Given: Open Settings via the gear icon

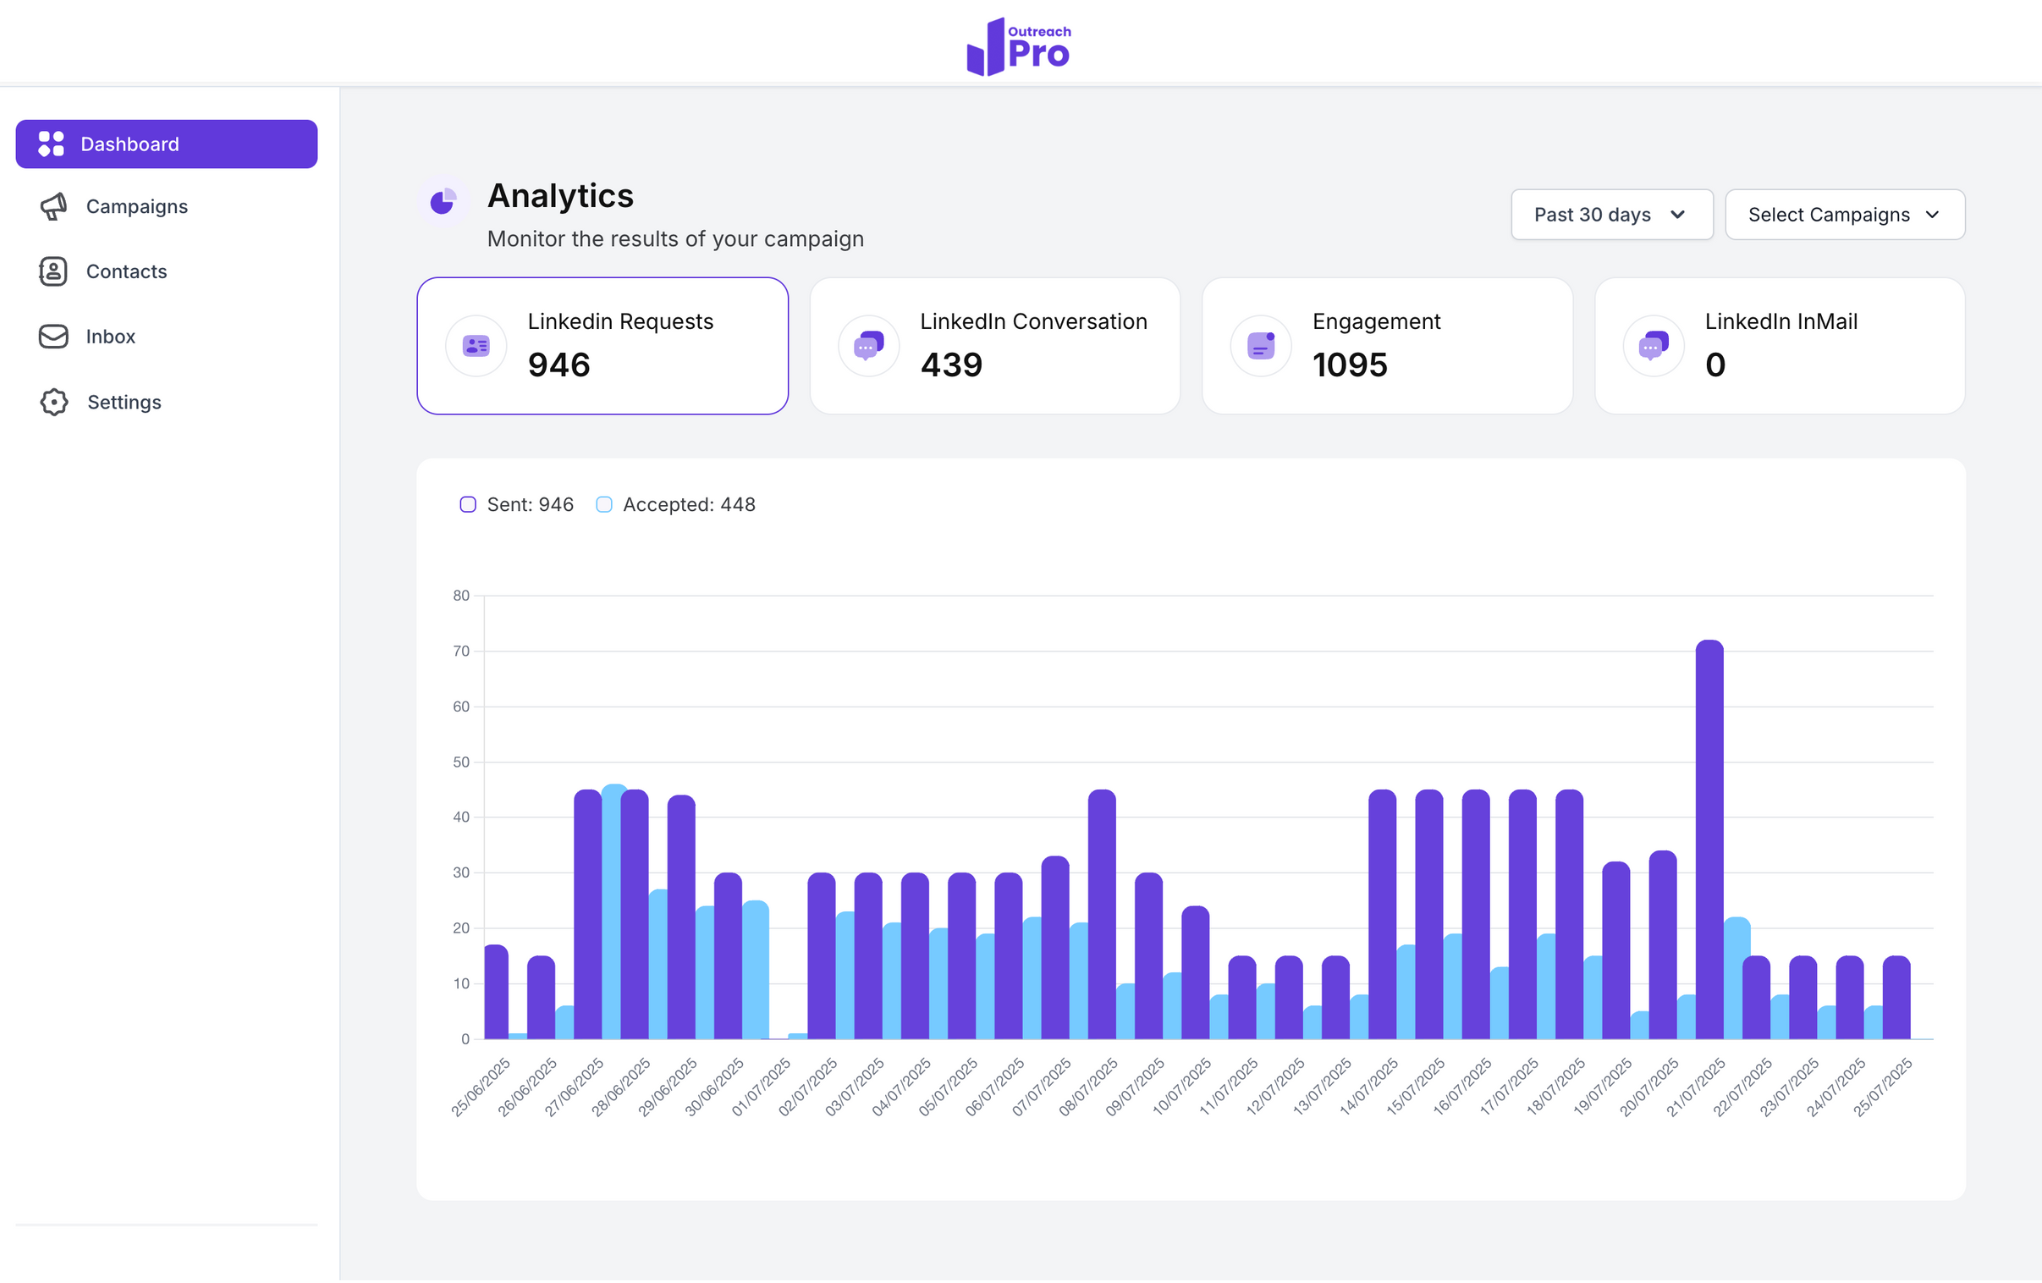Looking at the screenshot, I should coord(52,401).
